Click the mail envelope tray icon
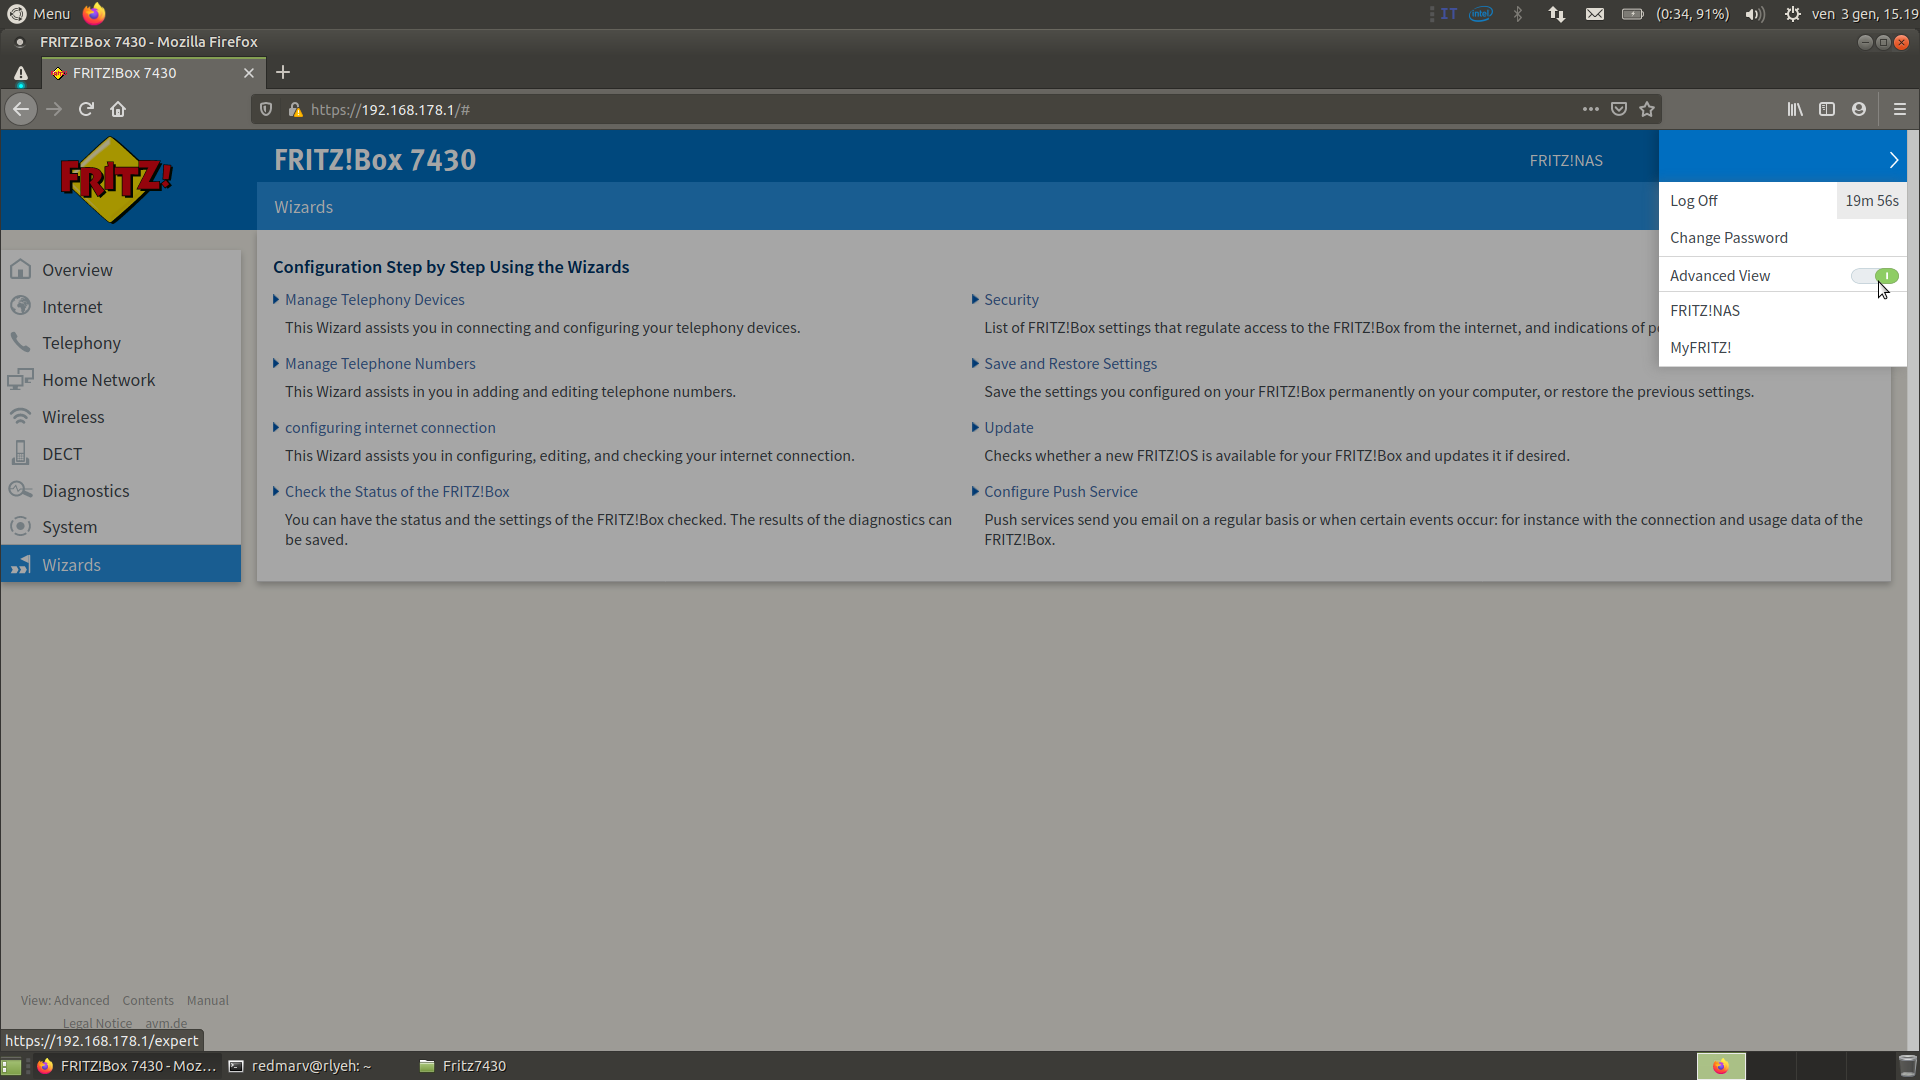The height and width of the screenshot is (1080, 1920). point(1595,14)
